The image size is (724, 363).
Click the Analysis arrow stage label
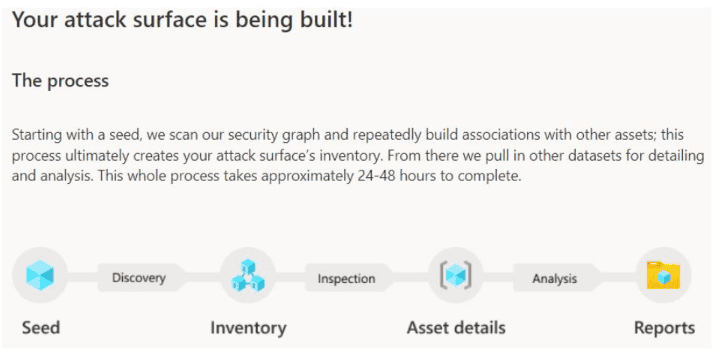[554, 278]
